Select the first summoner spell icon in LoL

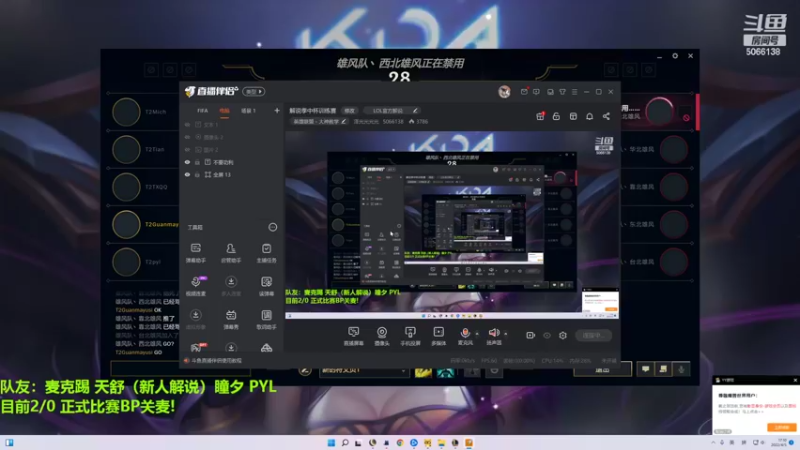[x=423, y=371]
